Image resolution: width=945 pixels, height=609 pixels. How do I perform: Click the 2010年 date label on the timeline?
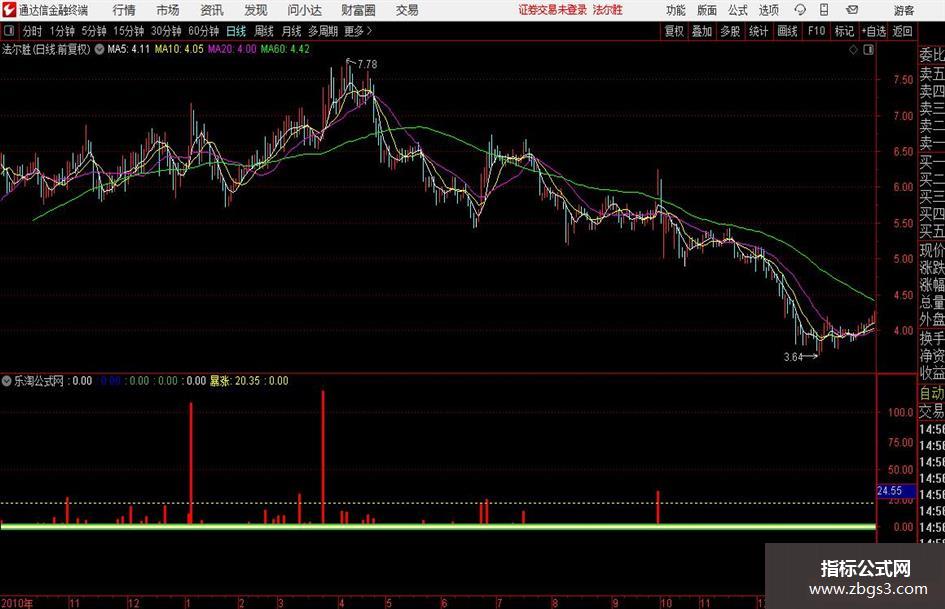coord(17,603)
